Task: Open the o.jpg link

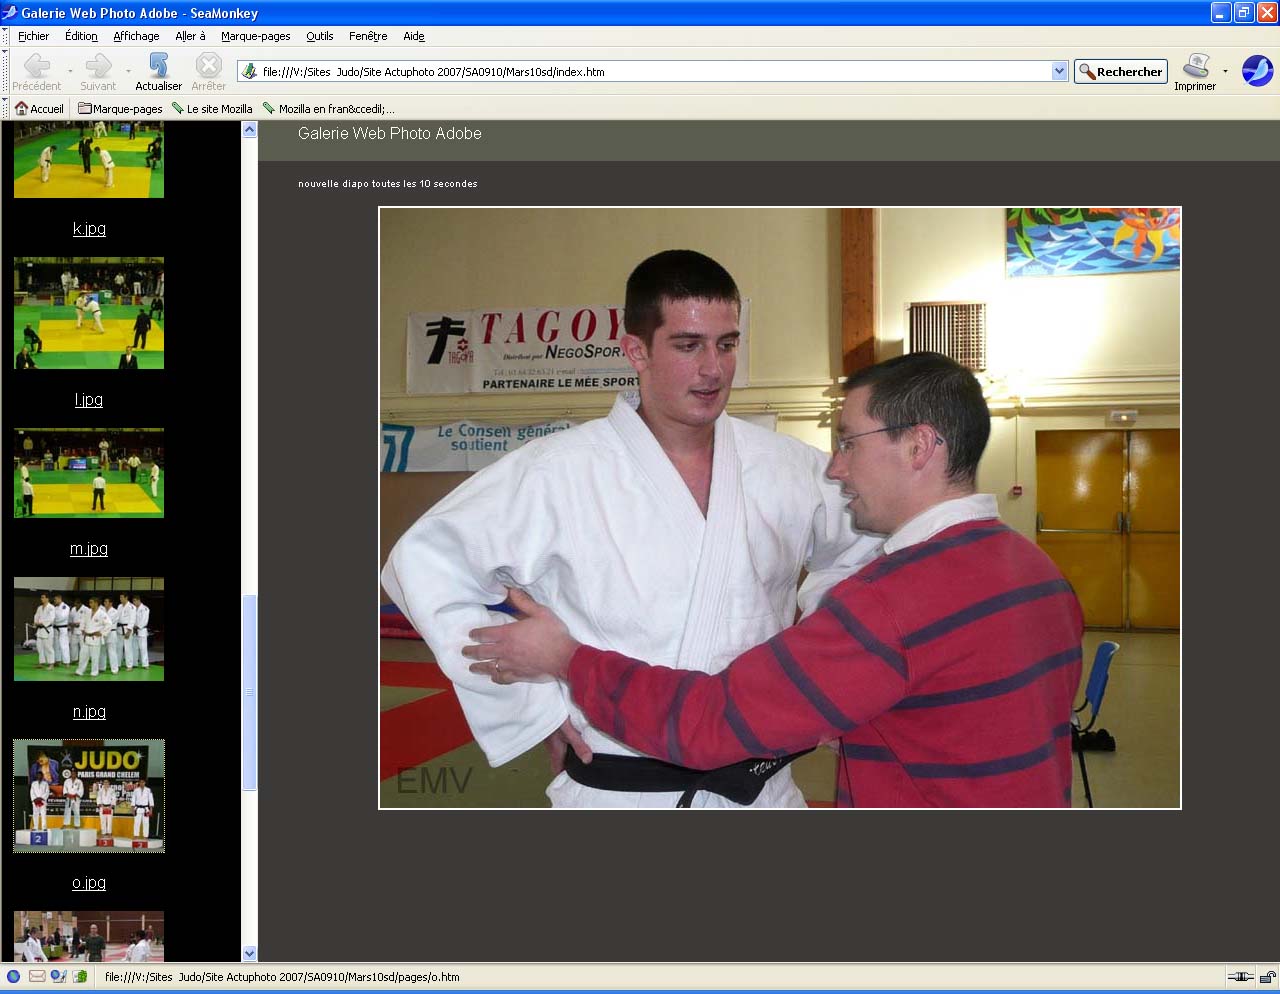Action: pyautogui.click(x=89, y=883)
